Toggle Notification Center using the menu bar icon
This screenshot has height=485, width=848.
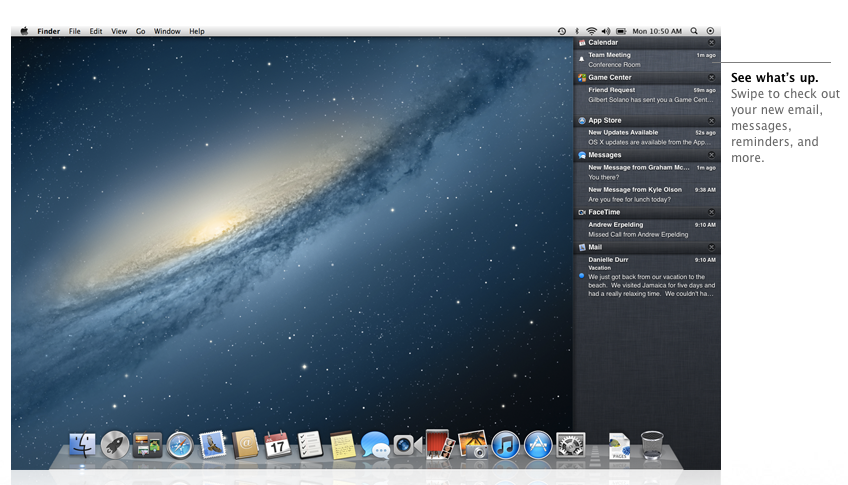(710, 31)
